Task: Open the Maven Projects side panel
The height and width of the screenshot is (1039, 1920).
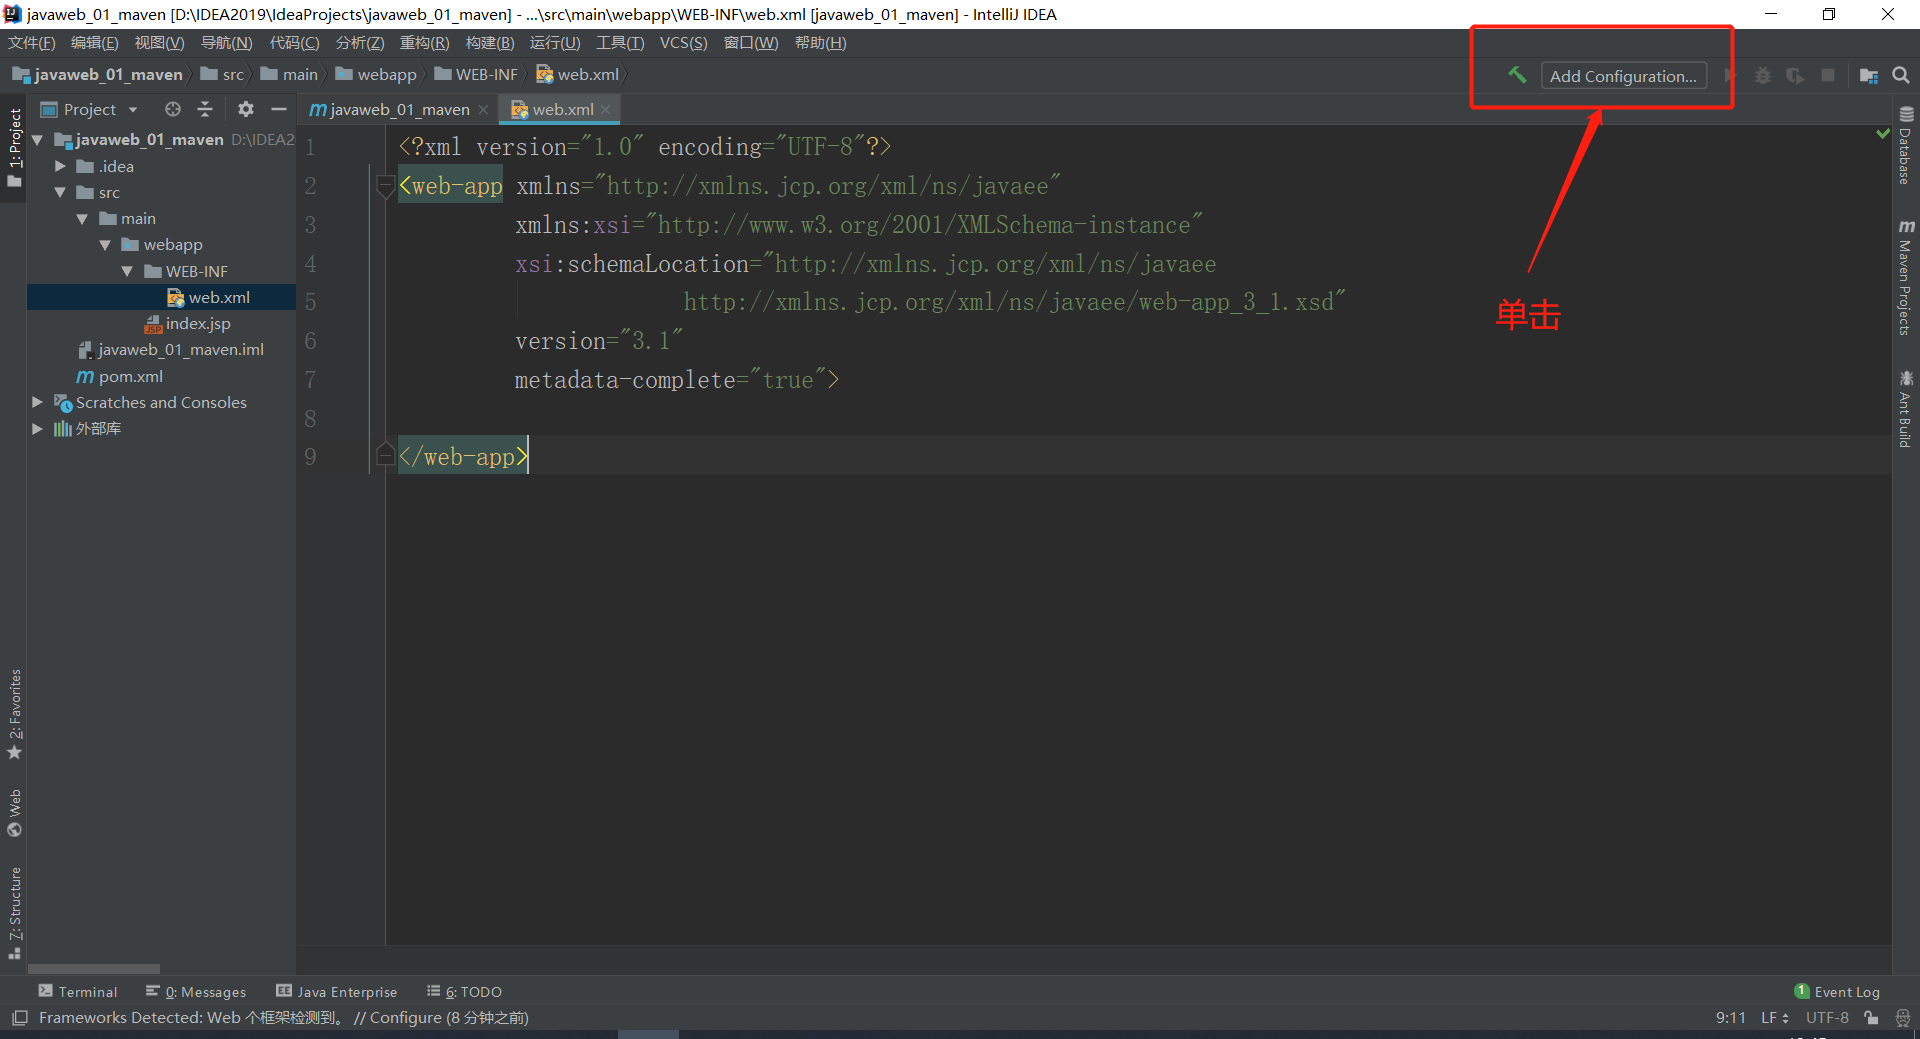Action: click(x=1905, y=278)
